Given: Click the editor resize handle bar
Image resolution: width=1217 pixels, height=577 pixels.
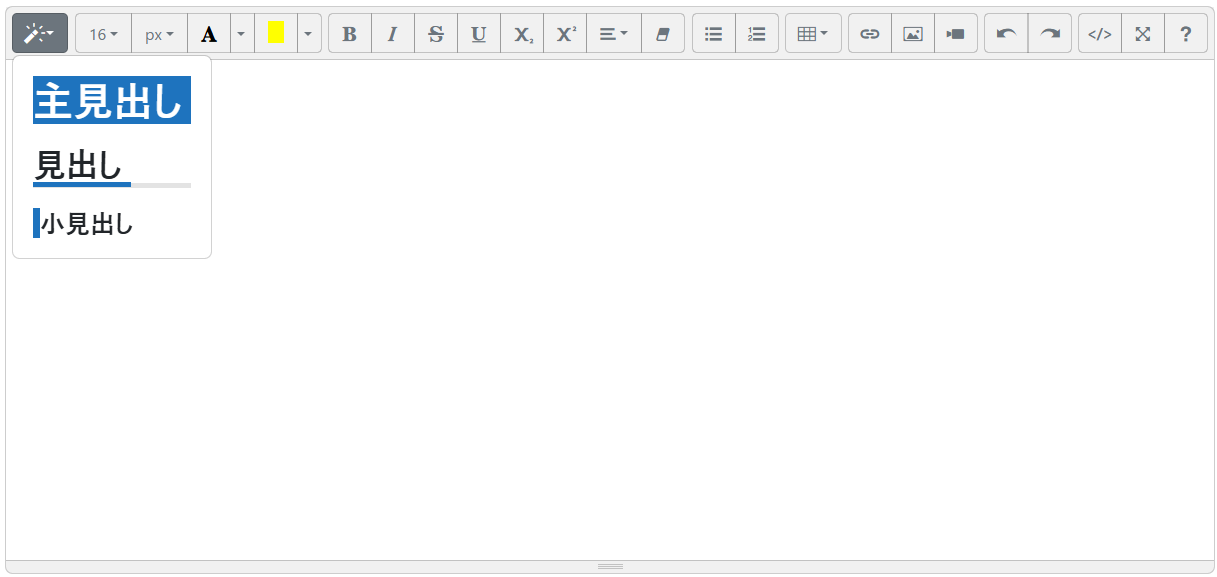Looking at the screenshot, I should tap(610, 567).
